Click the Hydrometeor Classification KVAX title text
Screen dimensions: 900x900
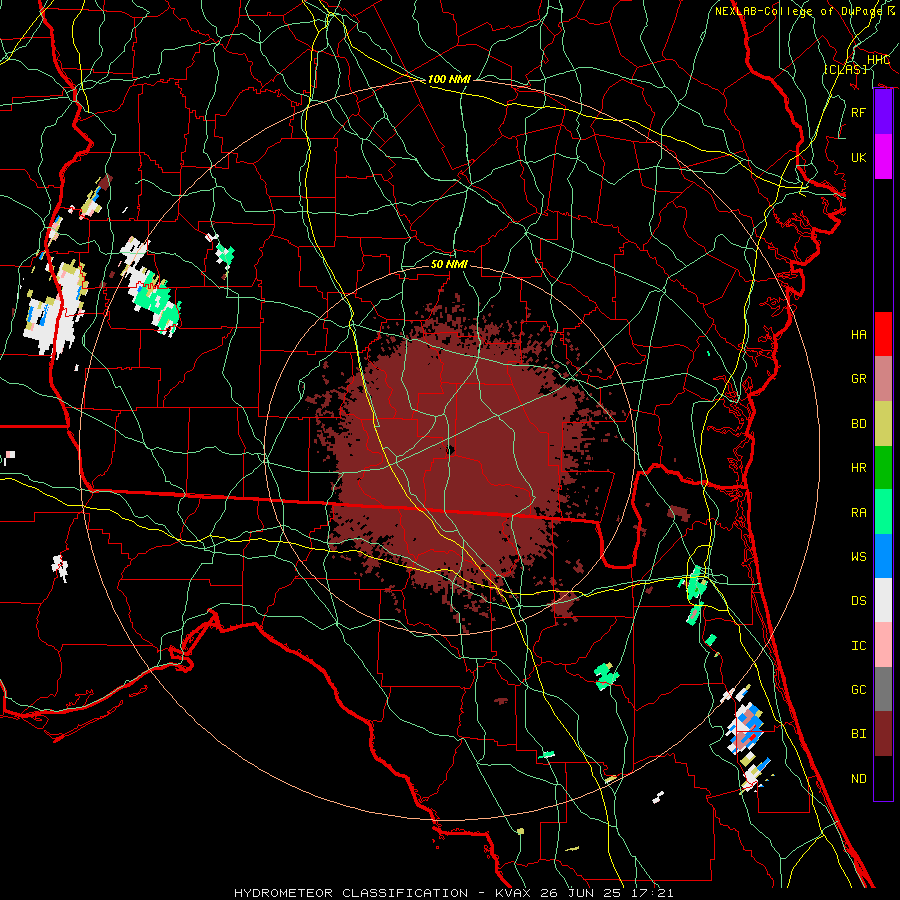coord(453,893)
